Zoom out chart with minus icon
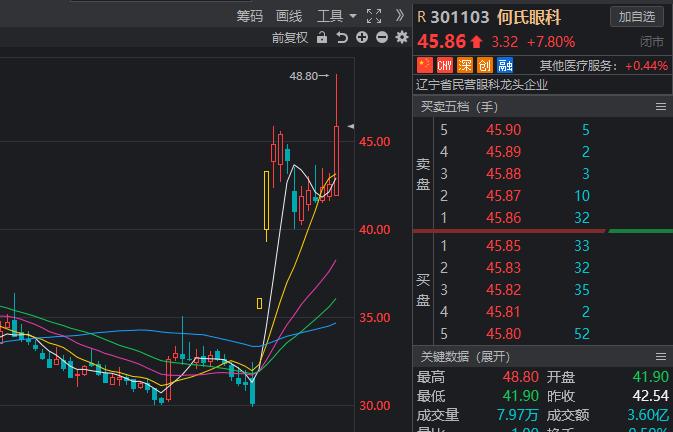The image size is (673, 432). click(382, 38)
